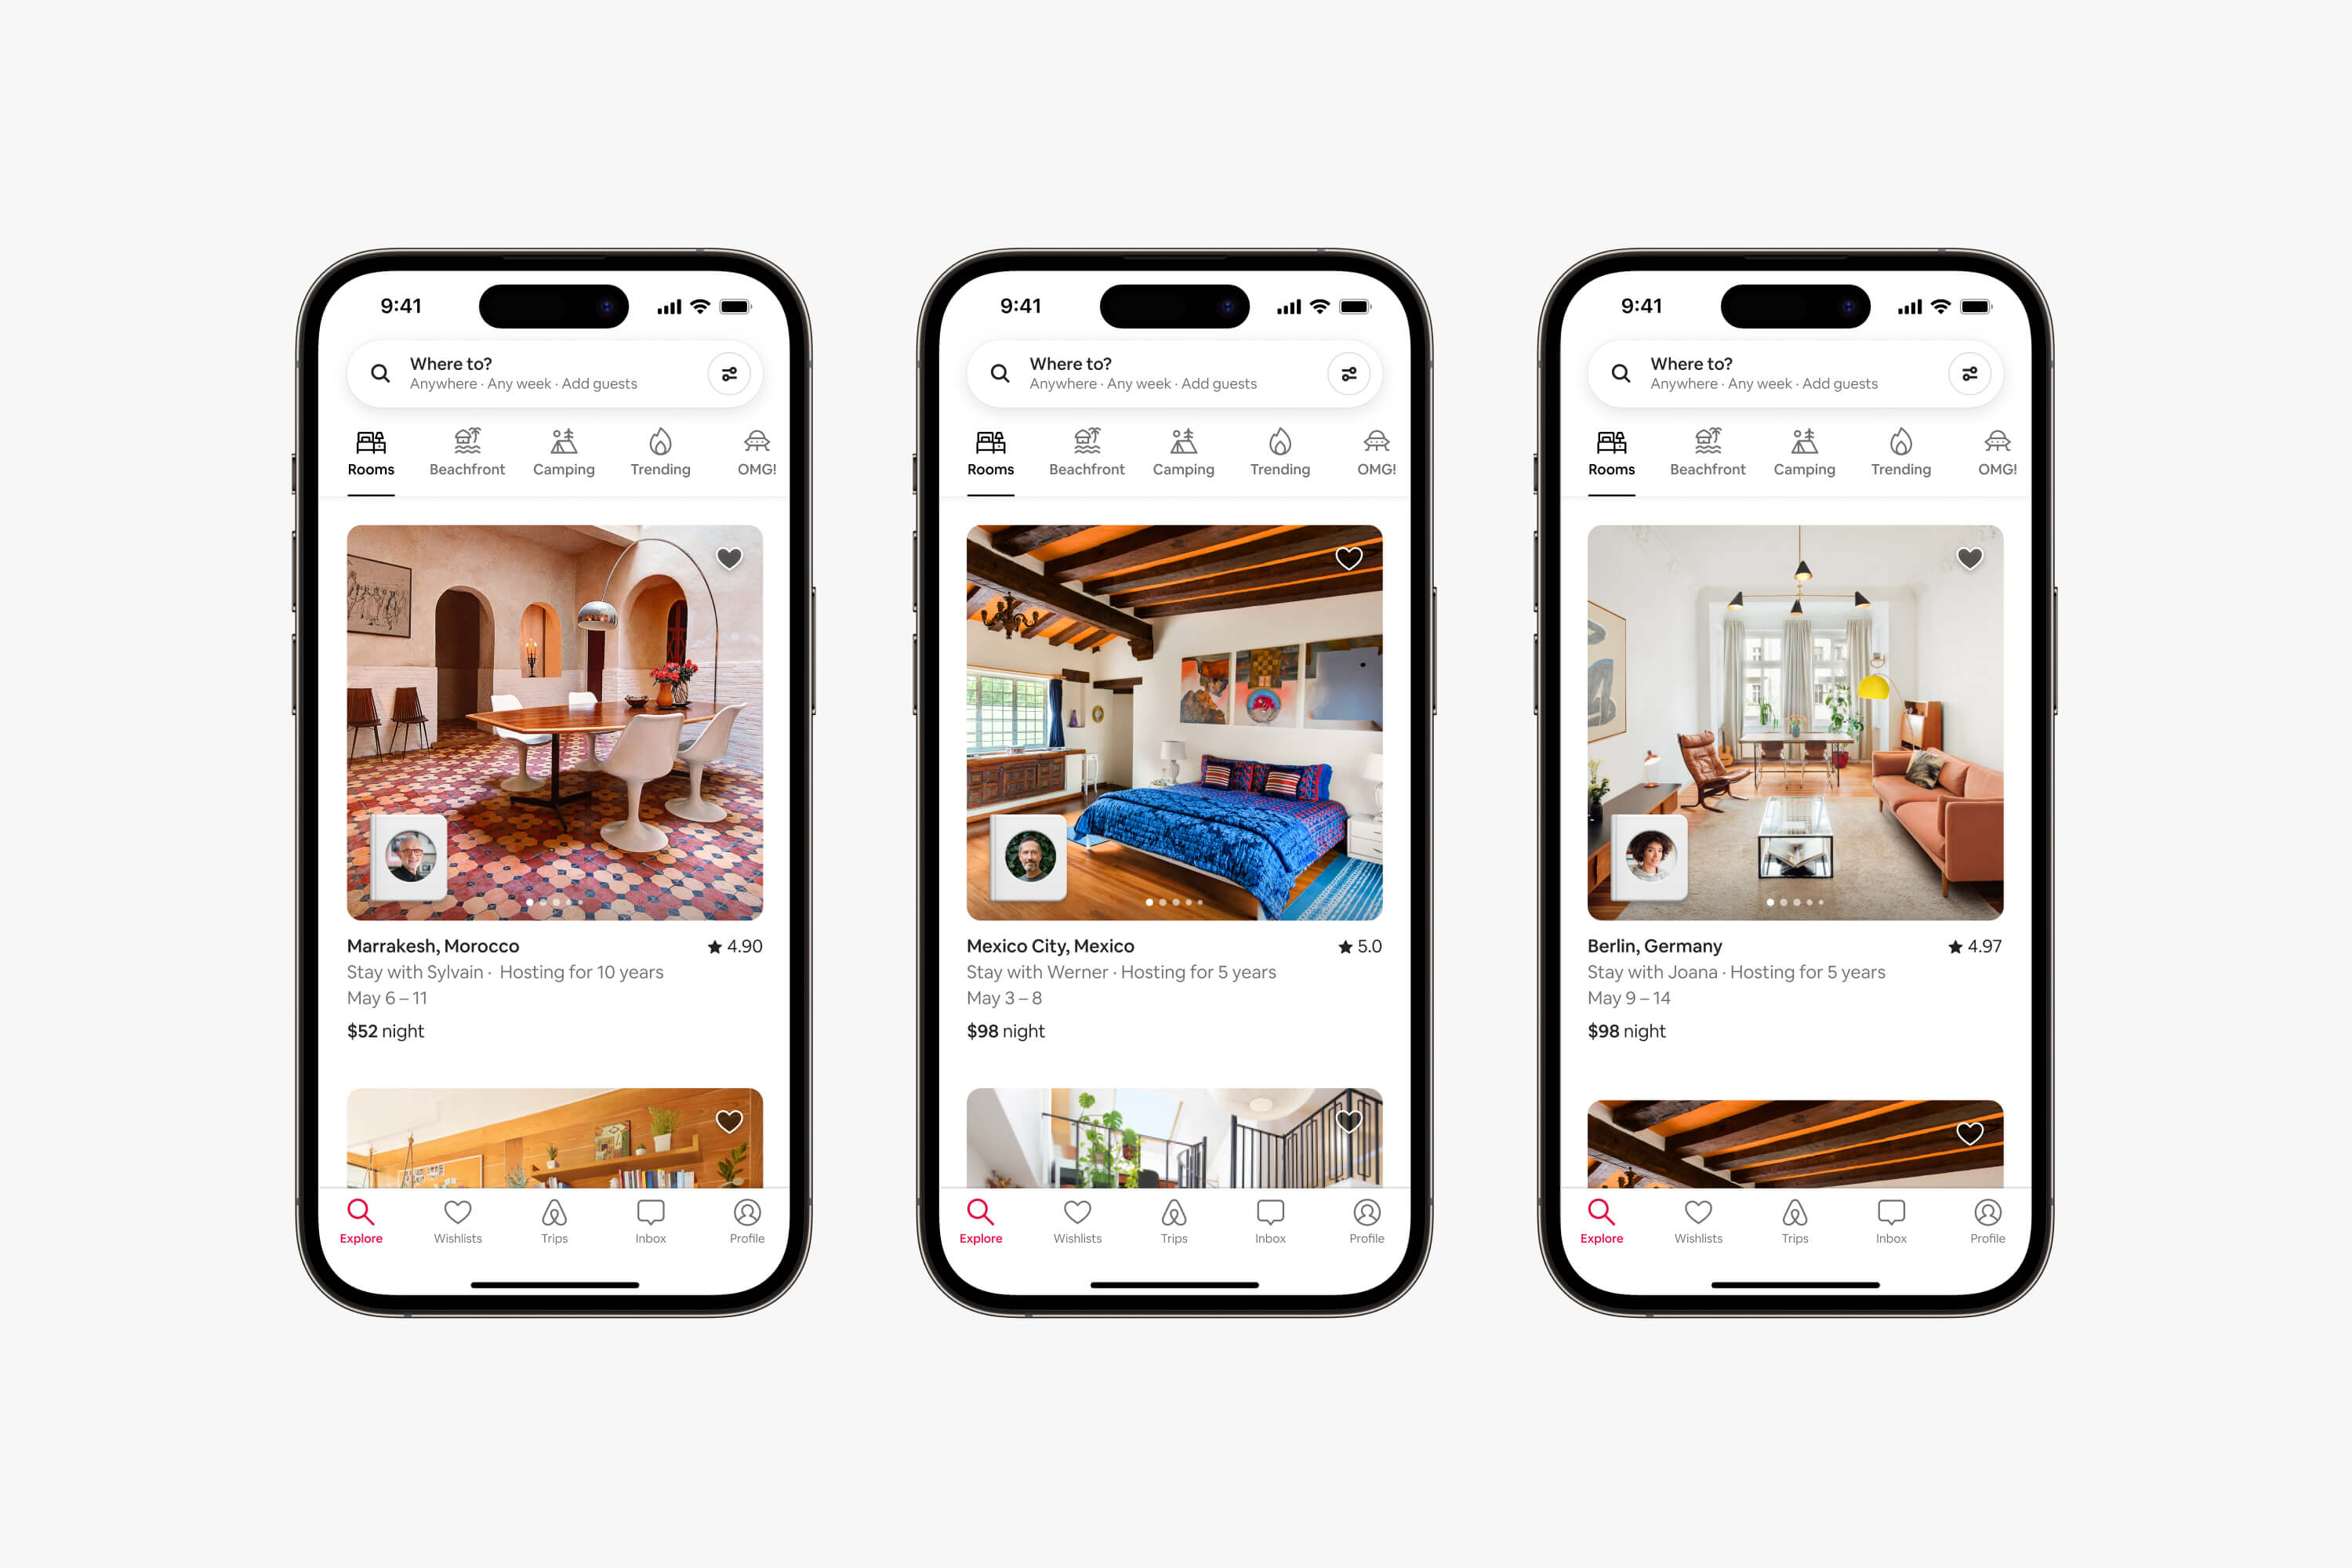
Task: Toggle favorite on Mexico City listing
Action: coord(1351,560)
